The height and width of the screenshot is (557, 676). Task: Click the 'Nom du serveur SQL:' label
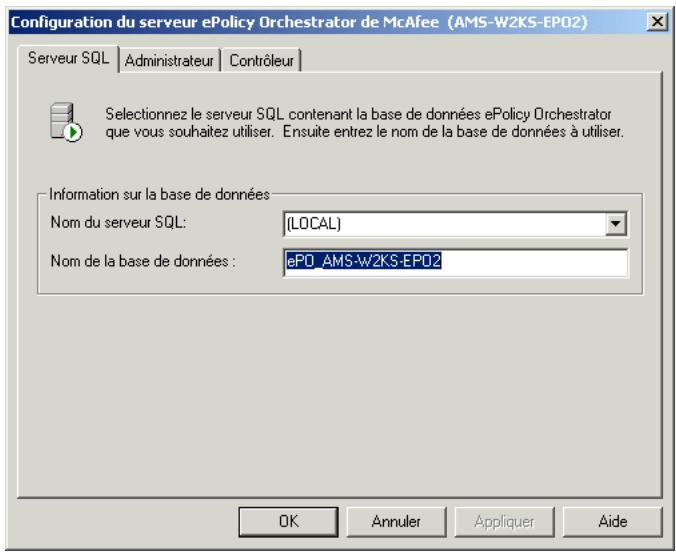coord(118,222)
